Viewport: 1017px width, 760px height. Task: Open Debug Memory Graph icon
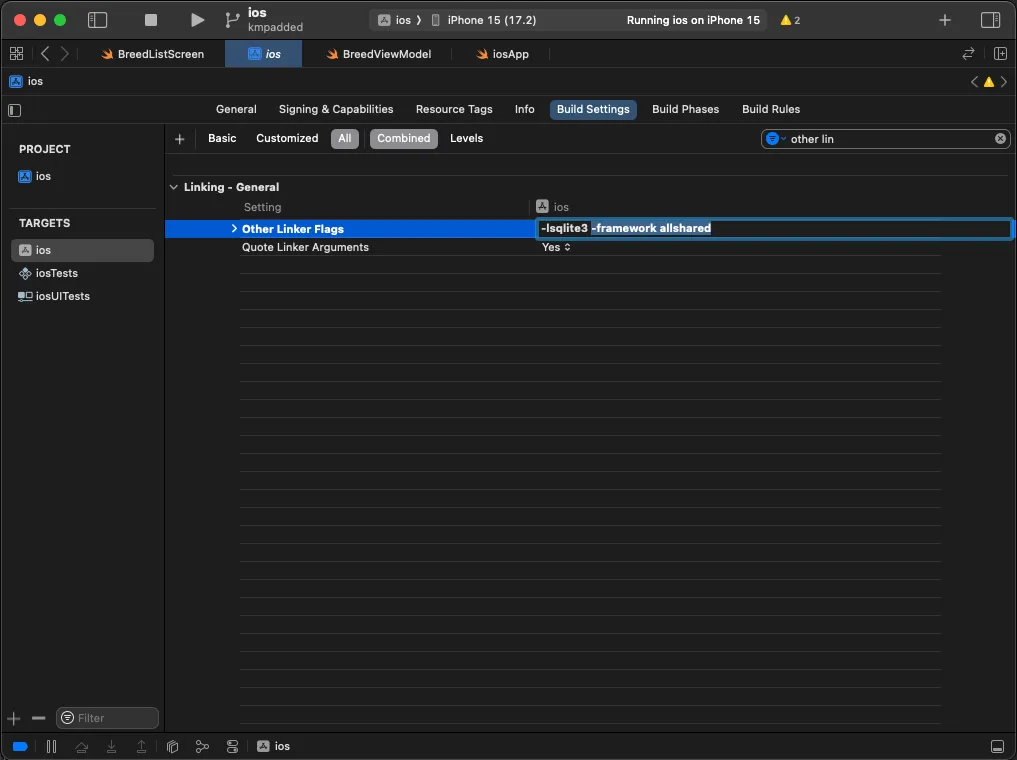[202, 746]
